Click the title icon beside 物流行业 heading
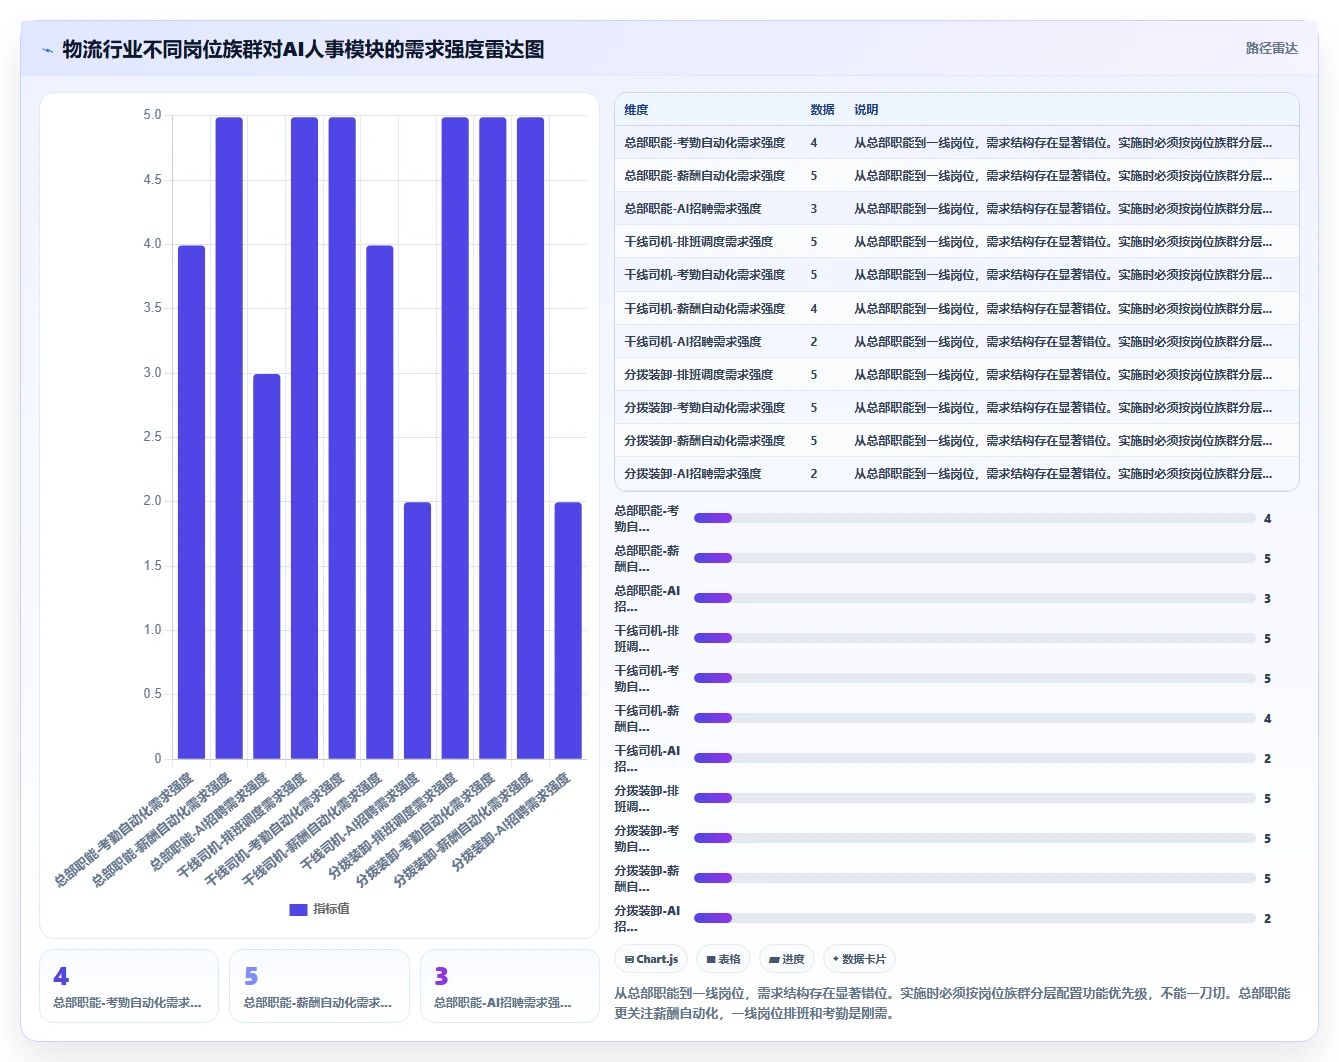Screen dimensions: 1339x1062 [47, 50]
